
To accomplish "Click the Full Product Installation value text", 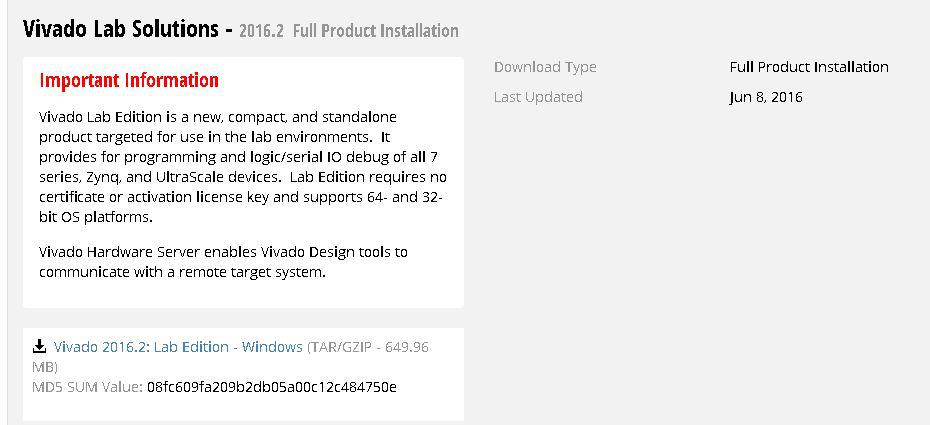I will (x=809, y=67).
